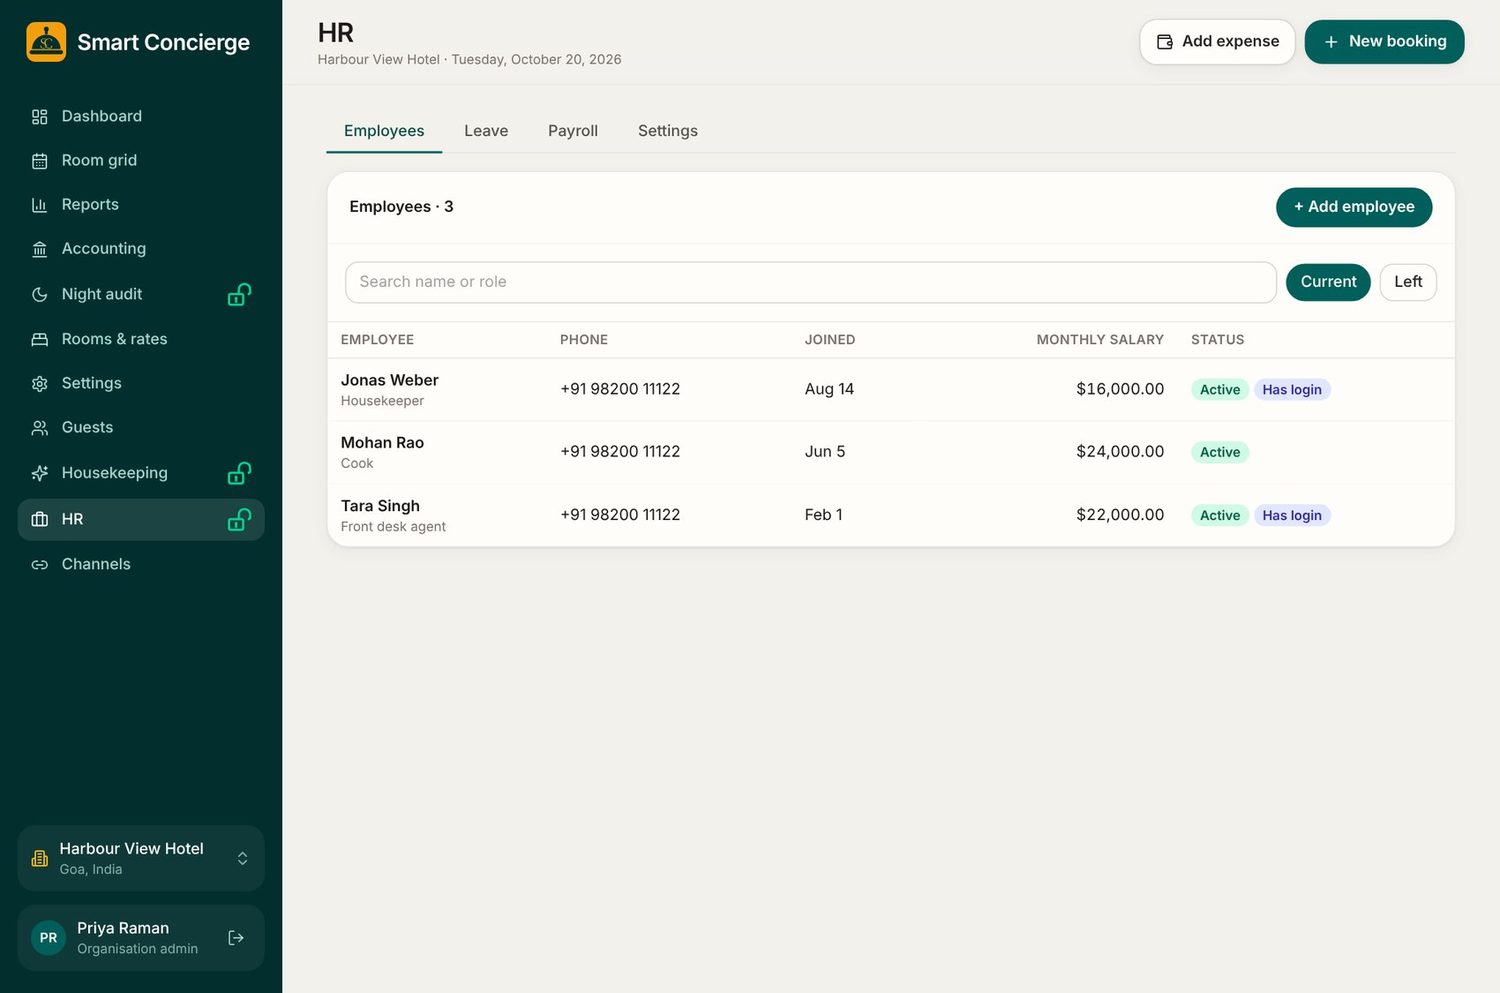Click the Accounting bank icon
The width and height of the screenshot is (1500, 993).
click(40, 249)
